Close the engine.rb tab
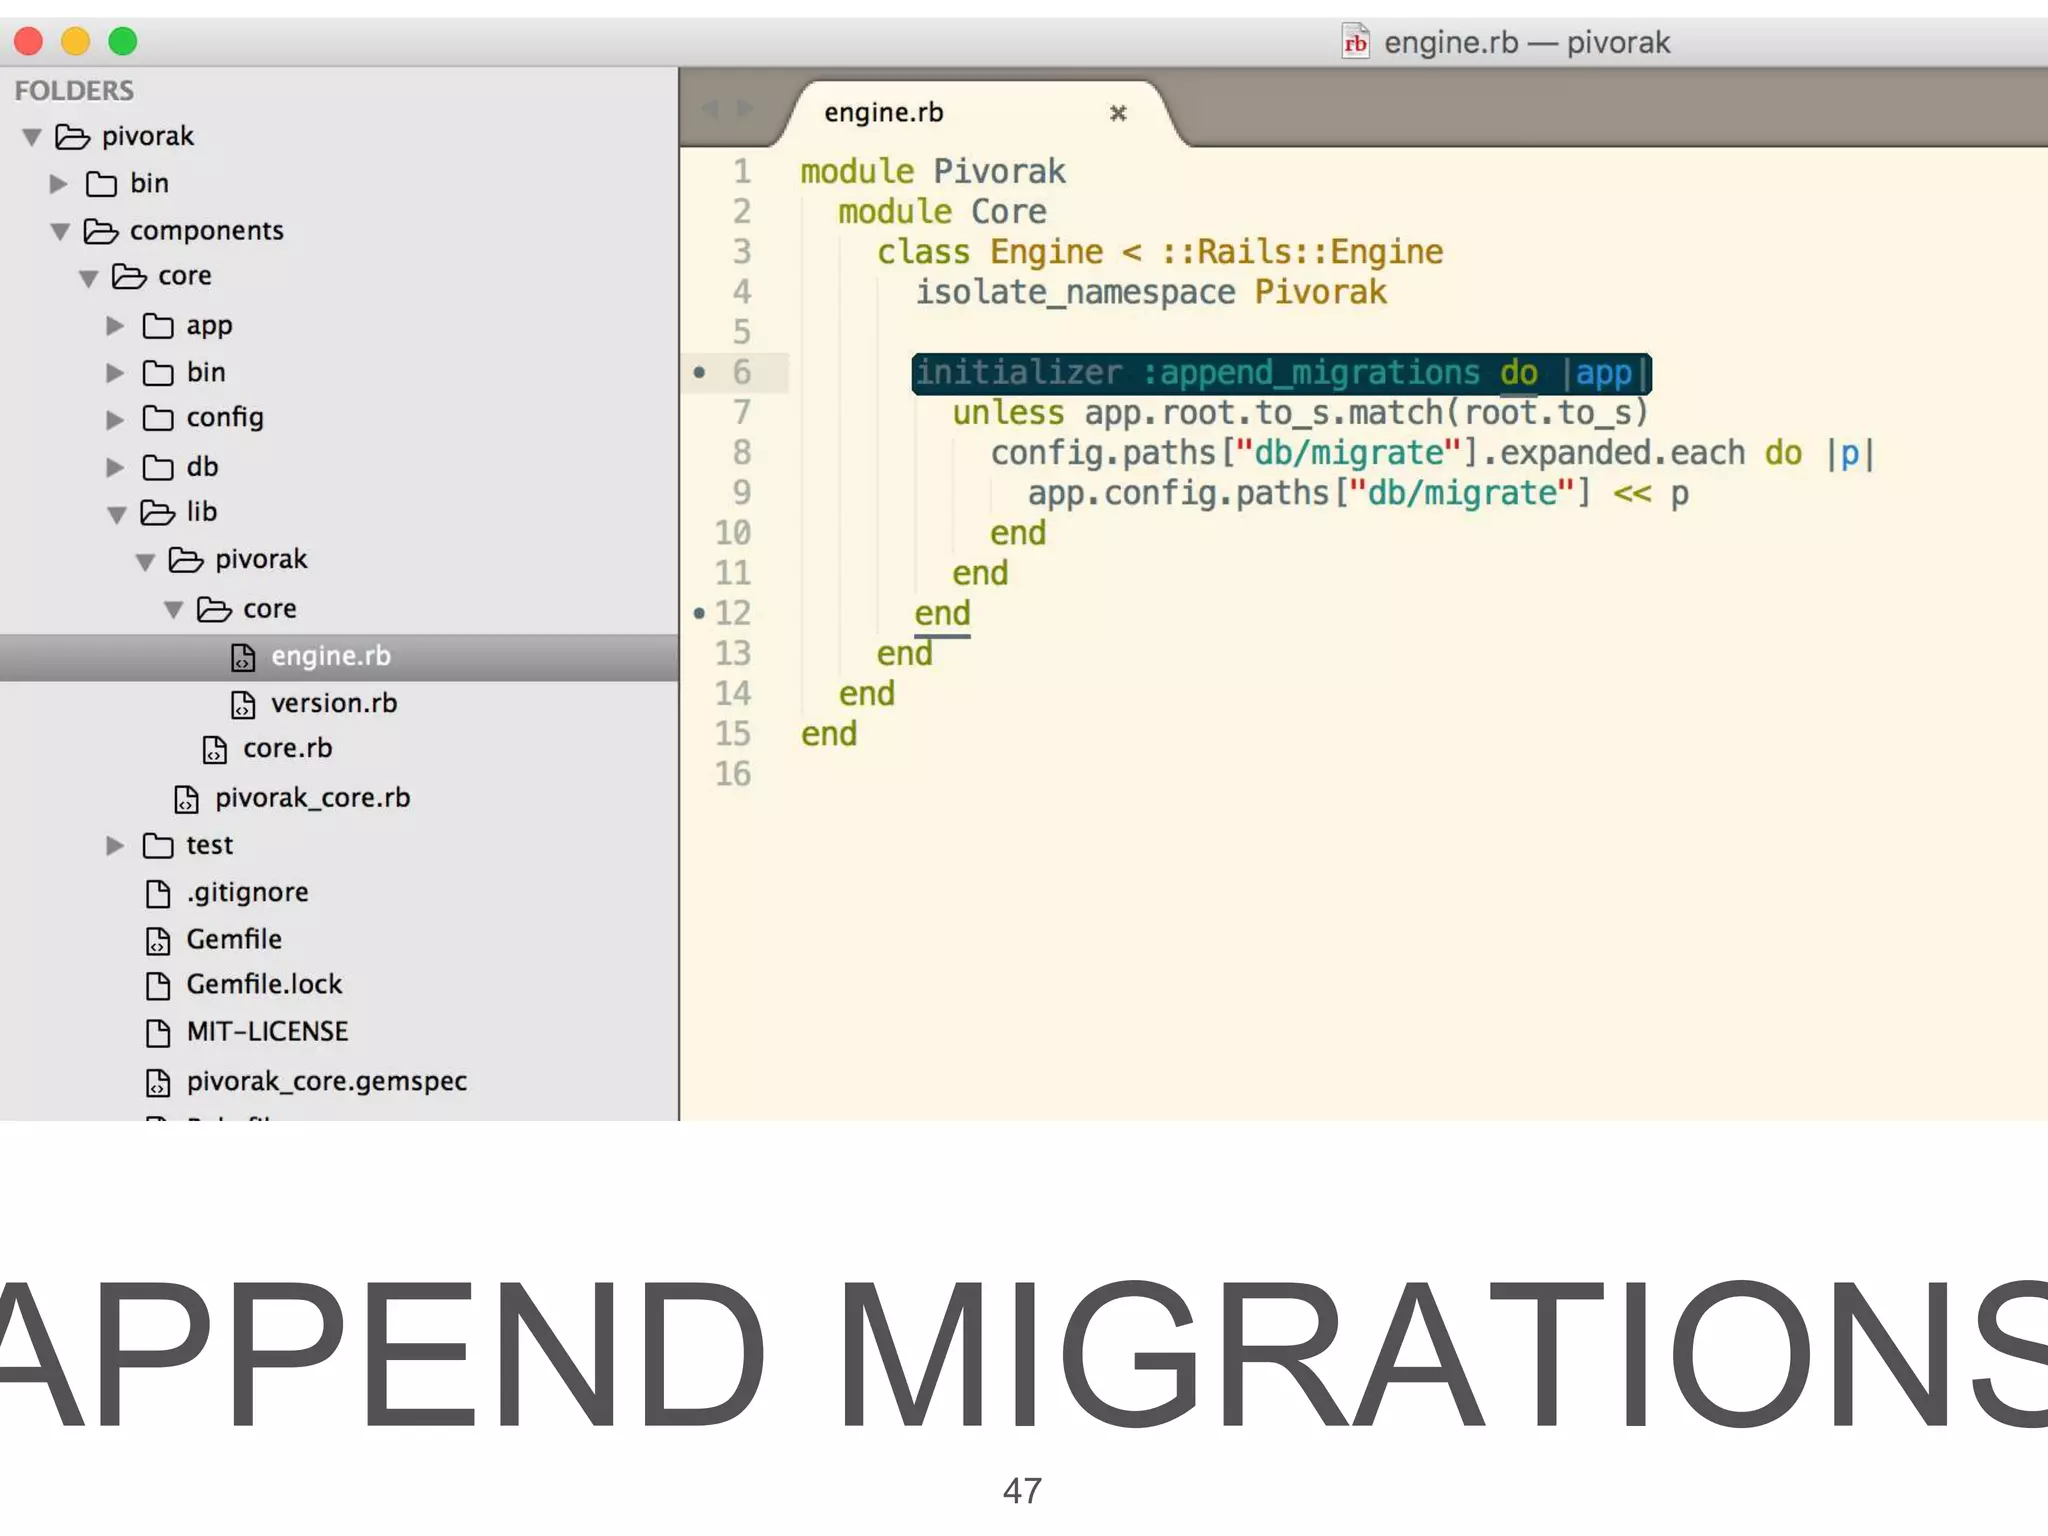The image size is (2048, 1536). (x=1118, y=113)
